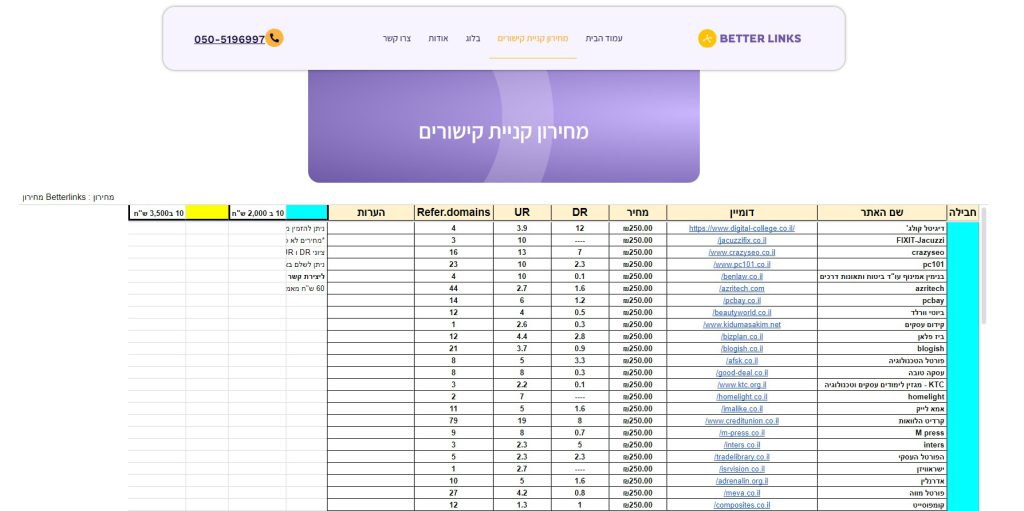The width and height of the screenshot is (1024, 511).
Task: Click the yellow header cell
Action: (206, 213)
